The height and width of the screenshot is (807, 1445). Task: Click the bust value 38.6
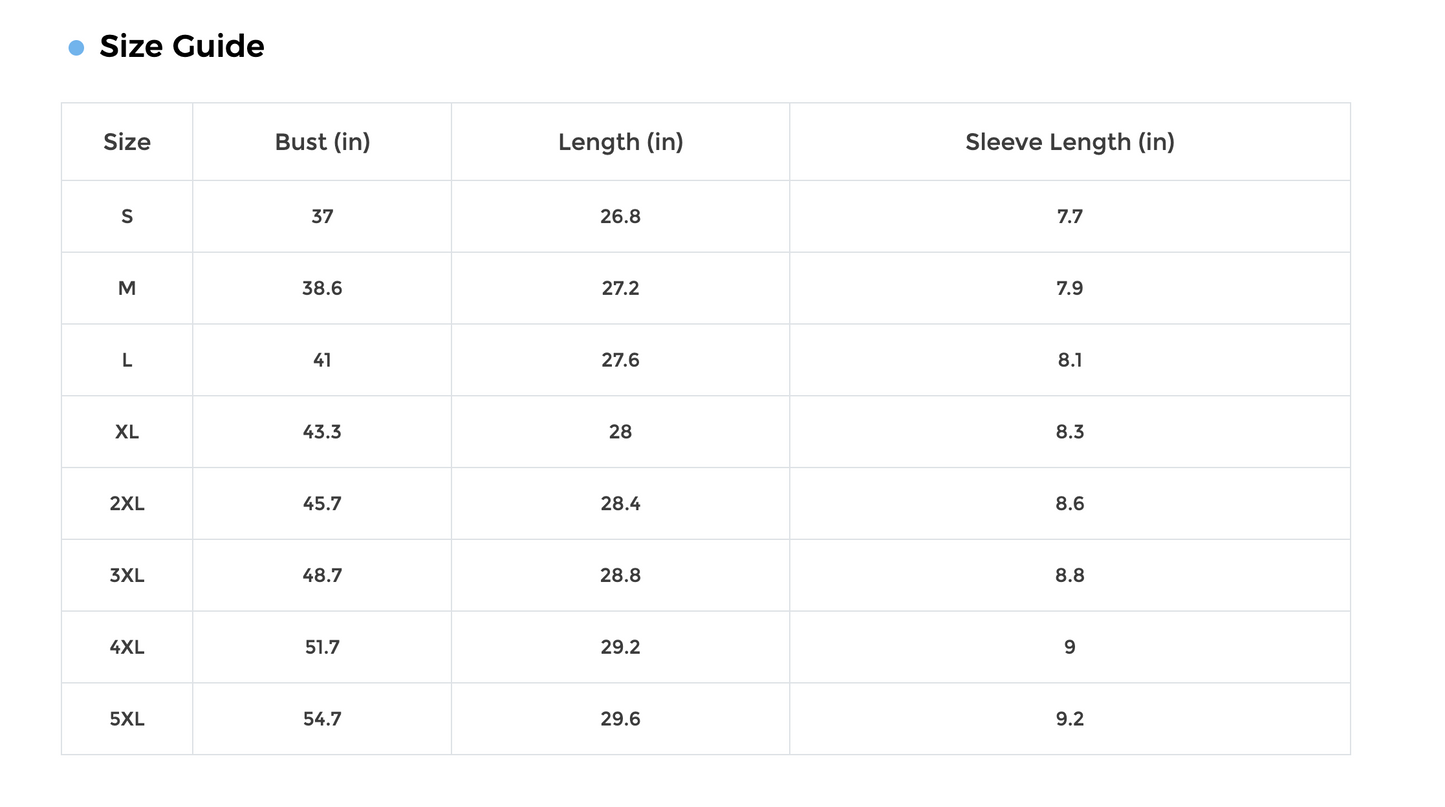tap(322, 288)
